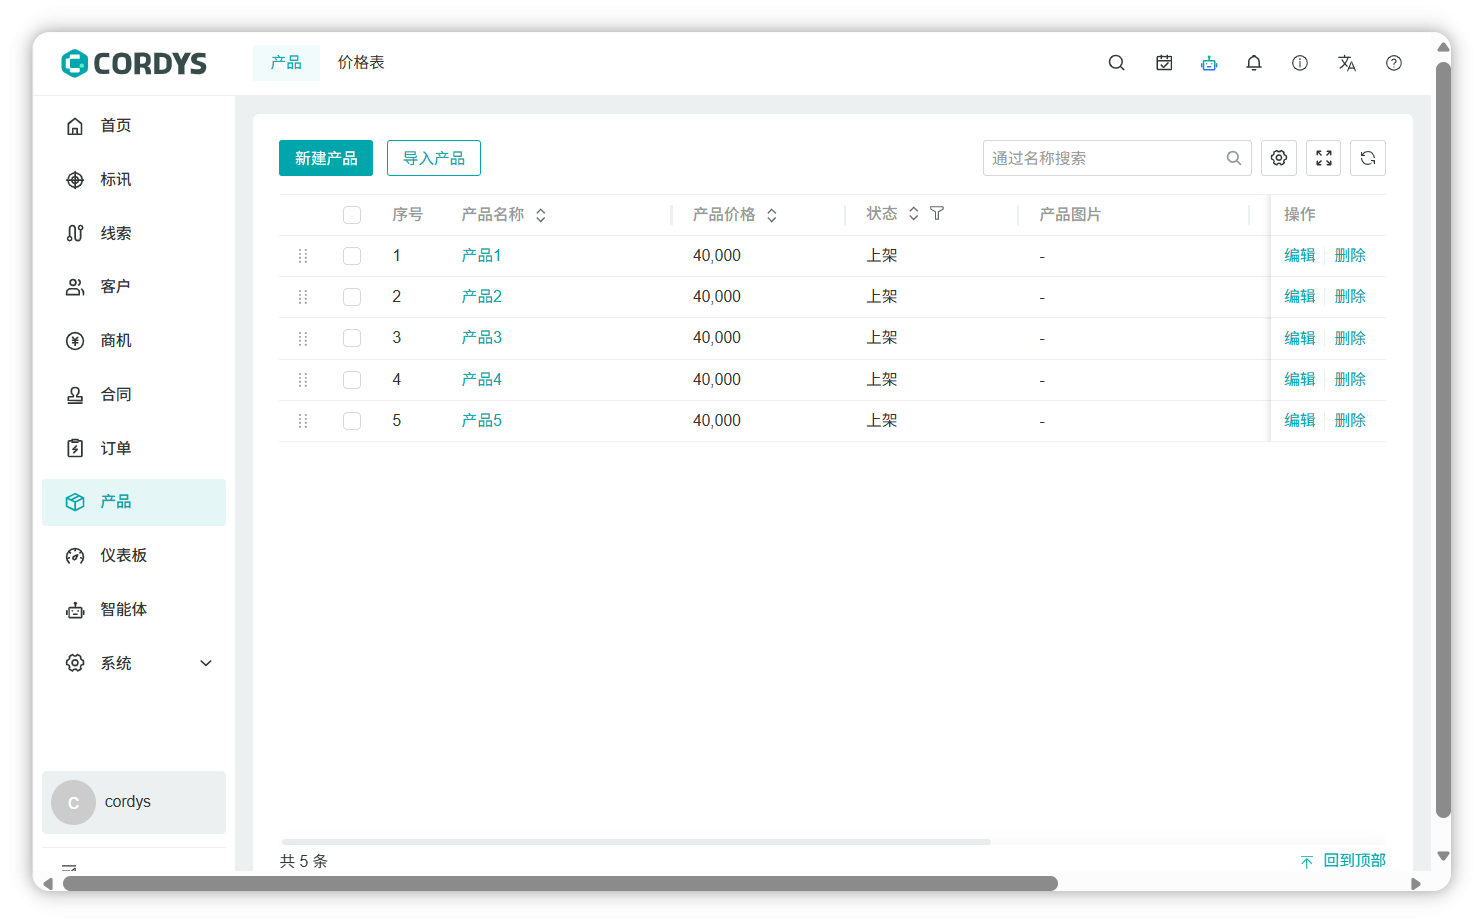Check the 产品1 row checkbox

(352, 256)
